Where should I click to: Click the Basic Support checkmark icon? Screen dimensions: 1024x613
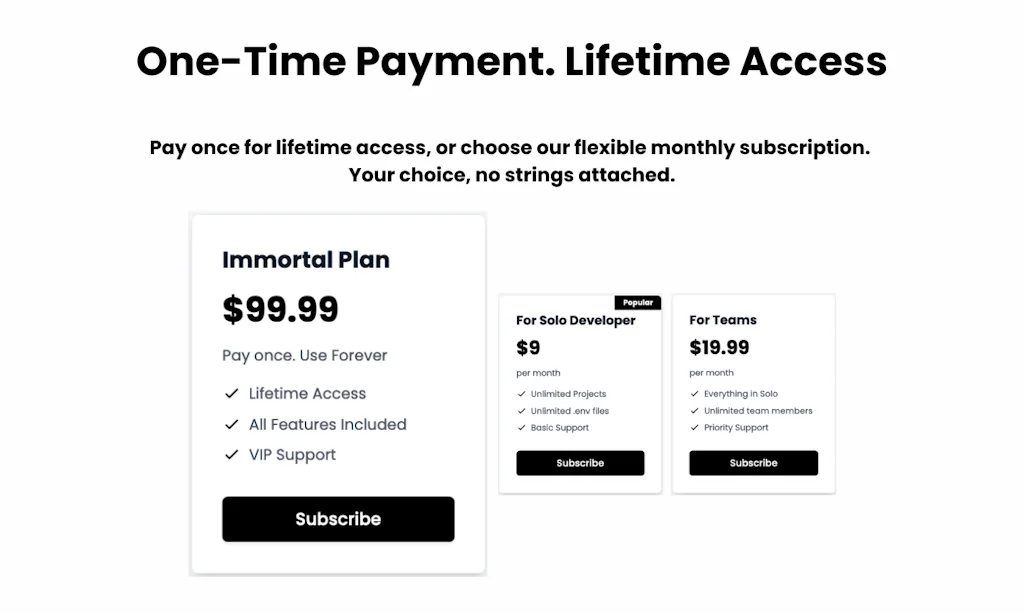coord(521,428)
